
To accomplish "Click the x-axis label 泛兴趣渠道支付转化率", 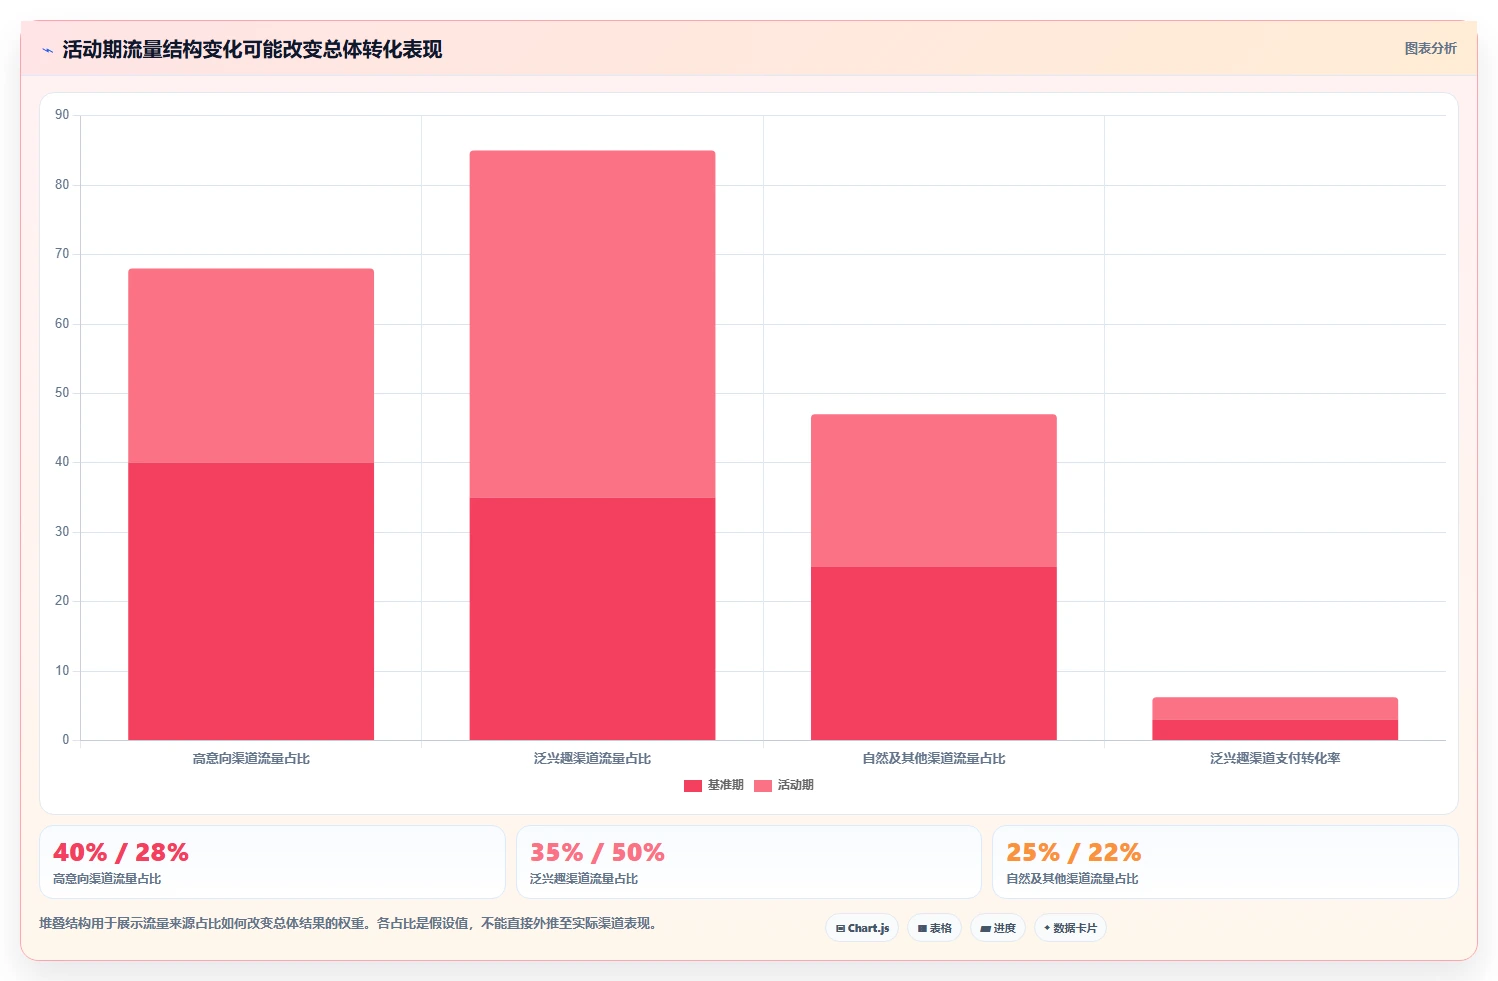I will (x=1275, y=759).
